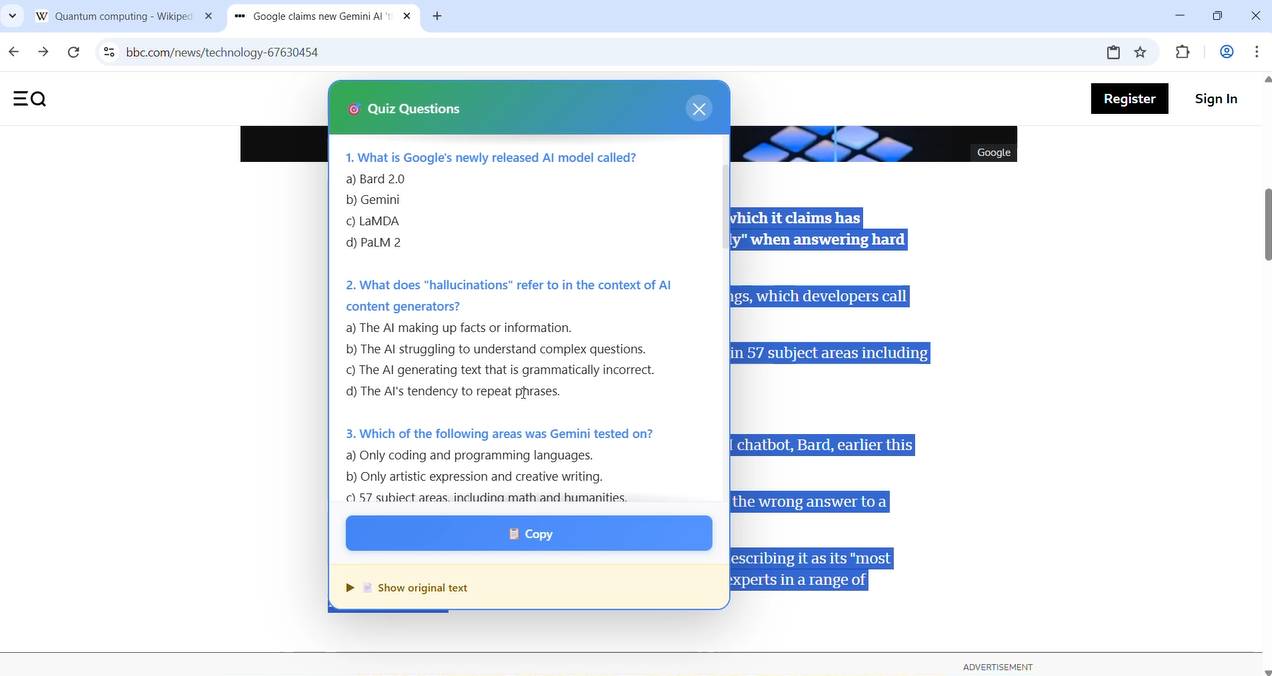The image size is (1272, 676).
Task: Open the Chrome three-dot menu
Action: [1256, 52]
